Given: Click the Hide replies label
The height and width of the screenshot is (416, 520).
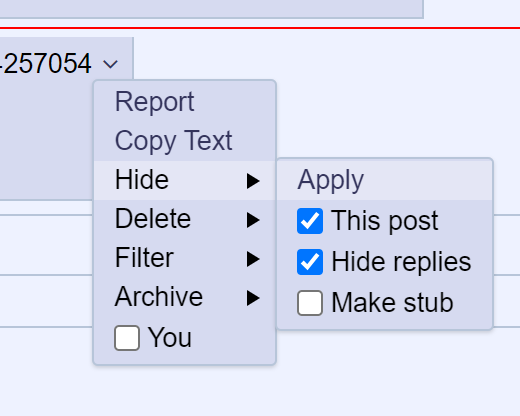Looking at the screenshot, I should 401,262.
